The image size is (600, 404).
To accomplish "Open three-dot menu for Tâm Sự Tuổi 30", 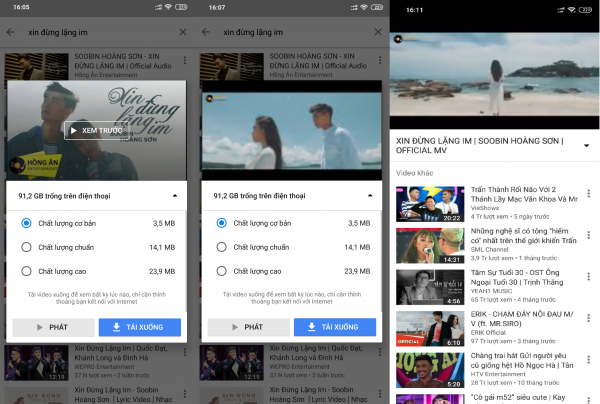I will 589,276.
